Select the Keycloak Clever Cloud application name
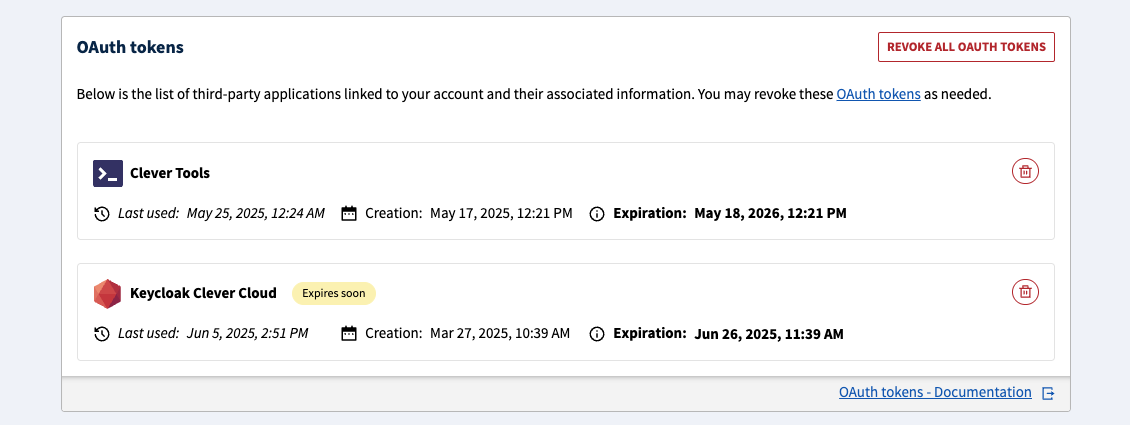The width and height of the screenshot is (1130, 425). pyautogui.click(x=203, y=293)
